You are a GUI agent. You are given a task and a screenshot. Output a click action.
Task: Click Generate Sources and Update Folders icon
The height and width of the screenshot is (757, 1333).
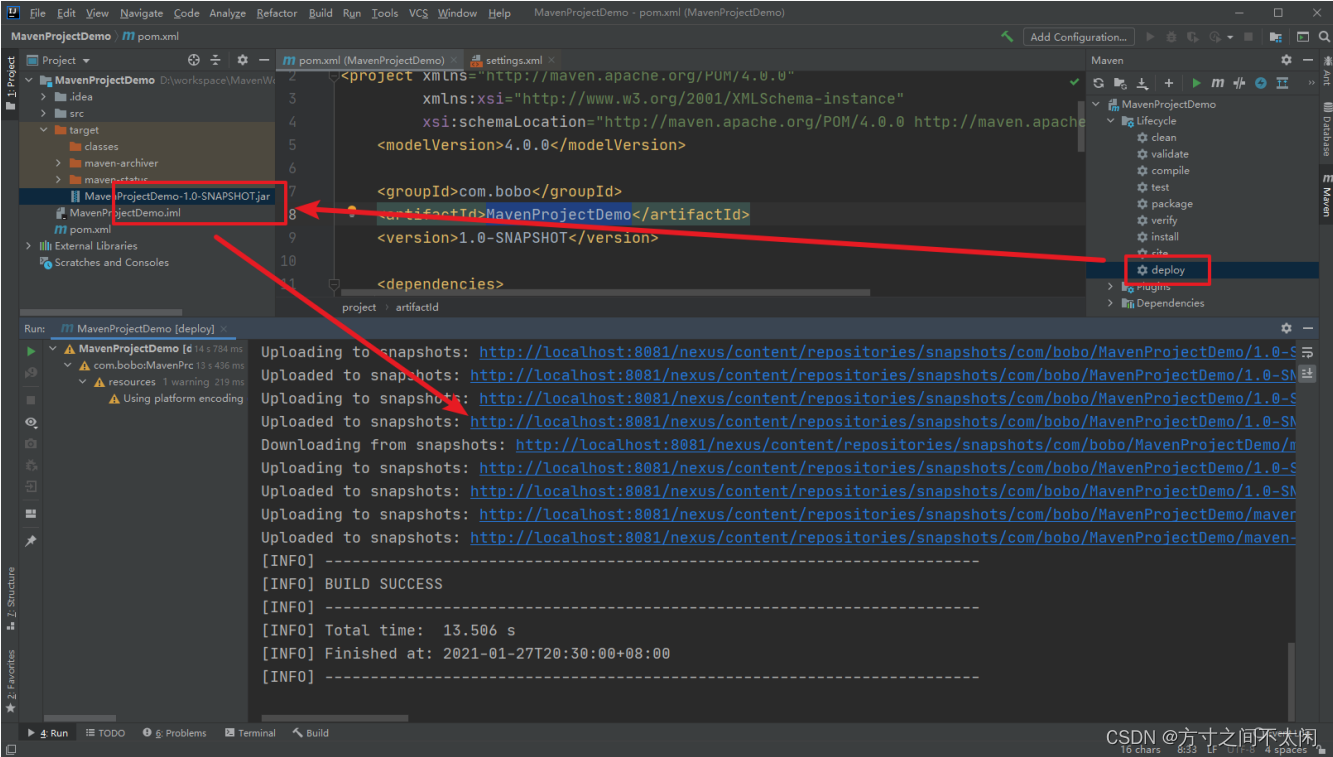(1120, 83)
